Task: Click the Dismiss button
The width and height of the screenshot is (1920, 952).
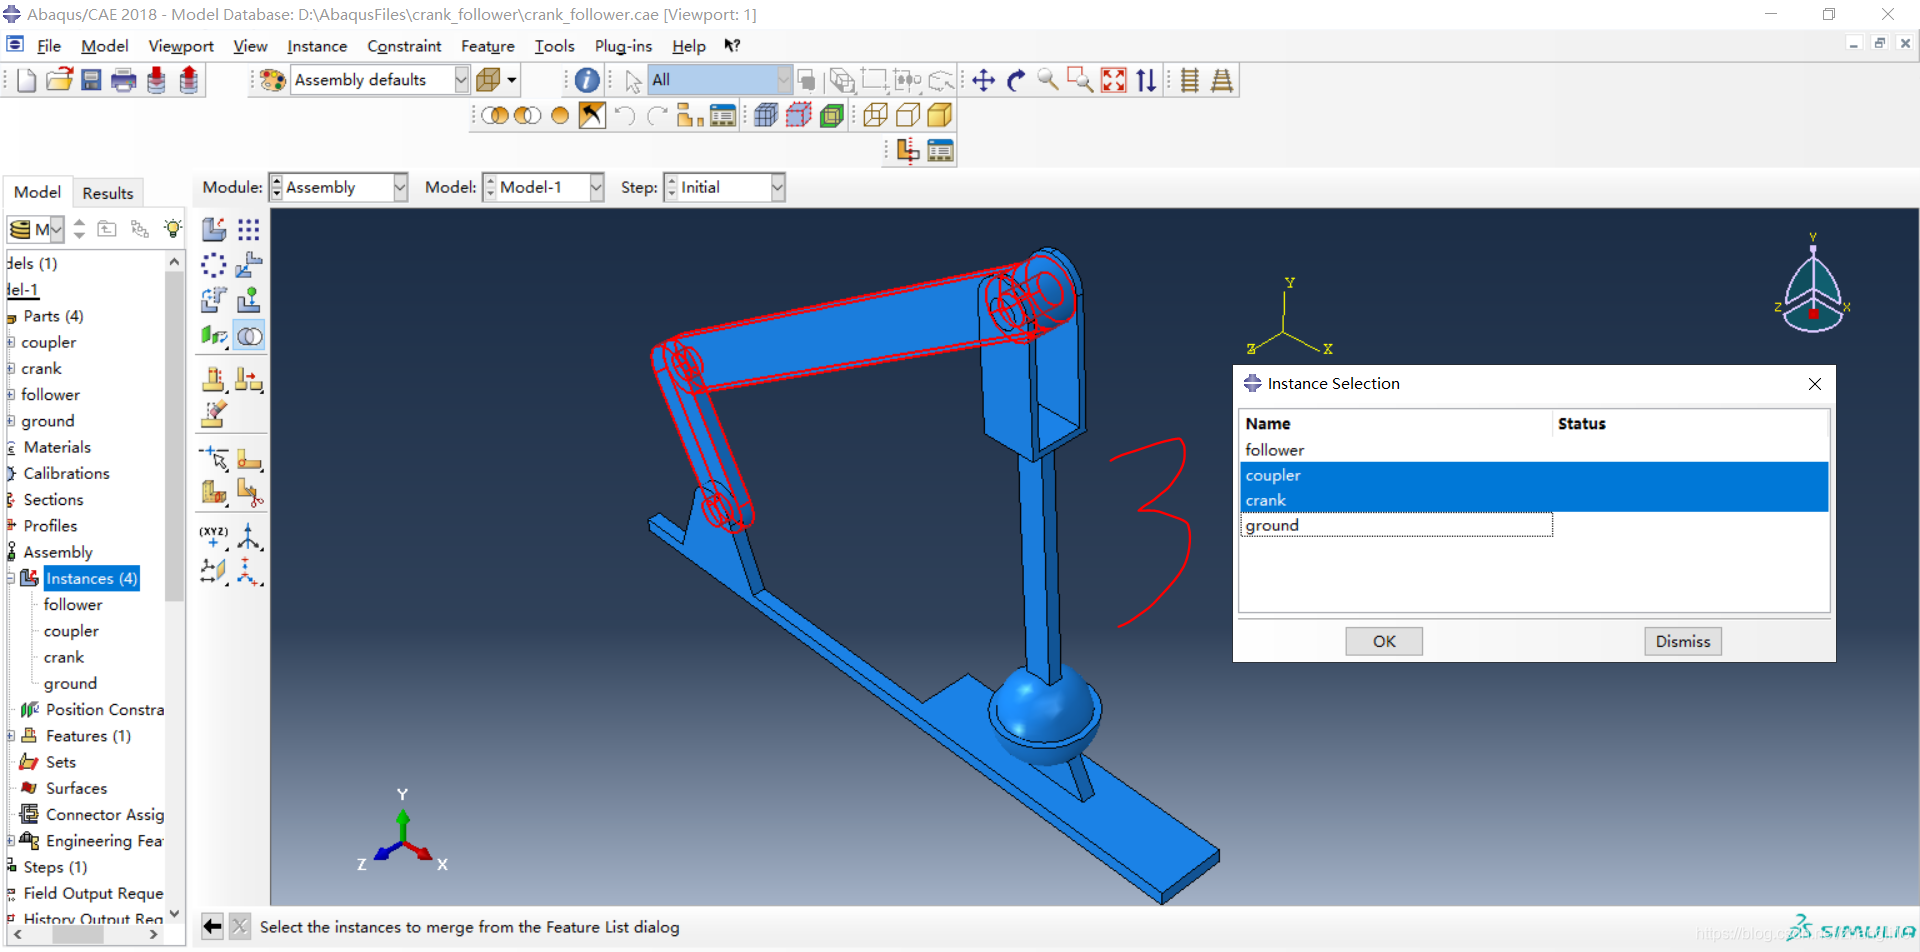Action: point(1682,641)
